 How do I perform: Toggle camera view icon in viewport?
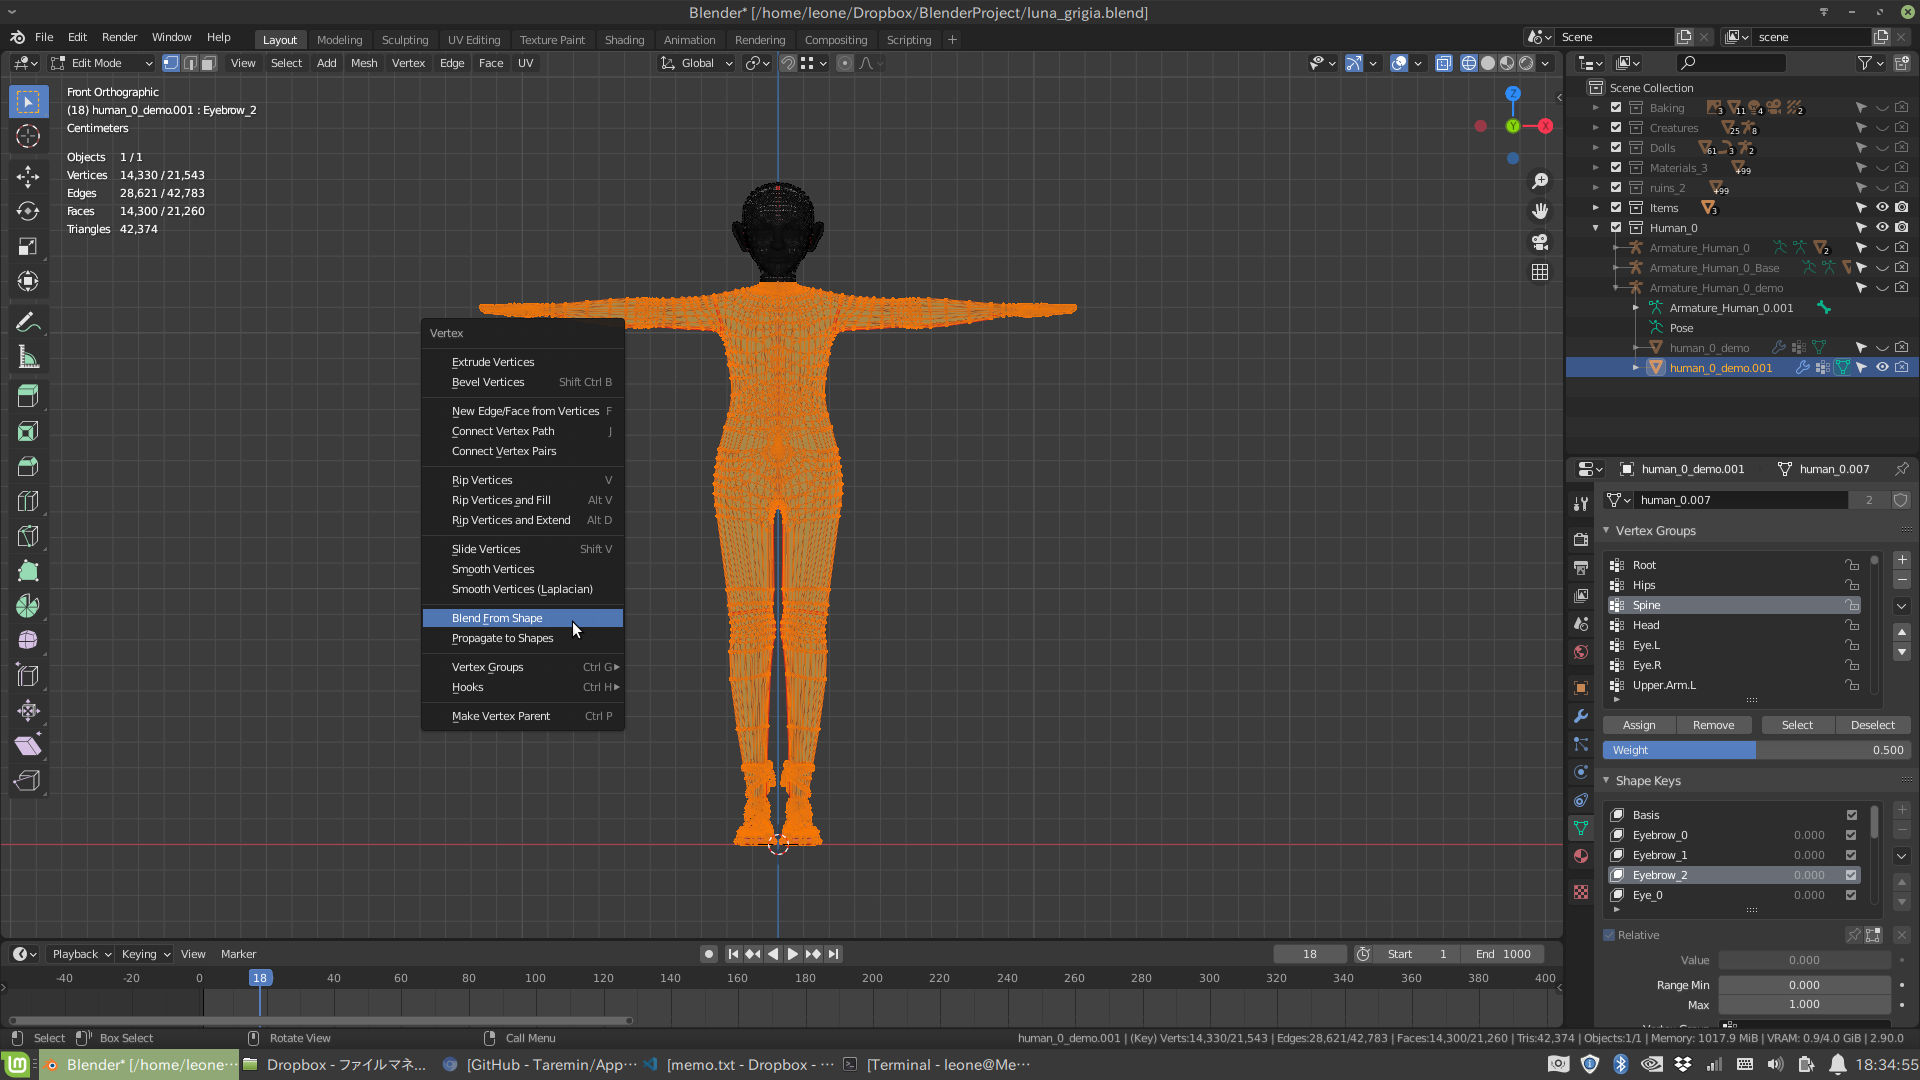pyautogui.click(x=1540, y=242)
